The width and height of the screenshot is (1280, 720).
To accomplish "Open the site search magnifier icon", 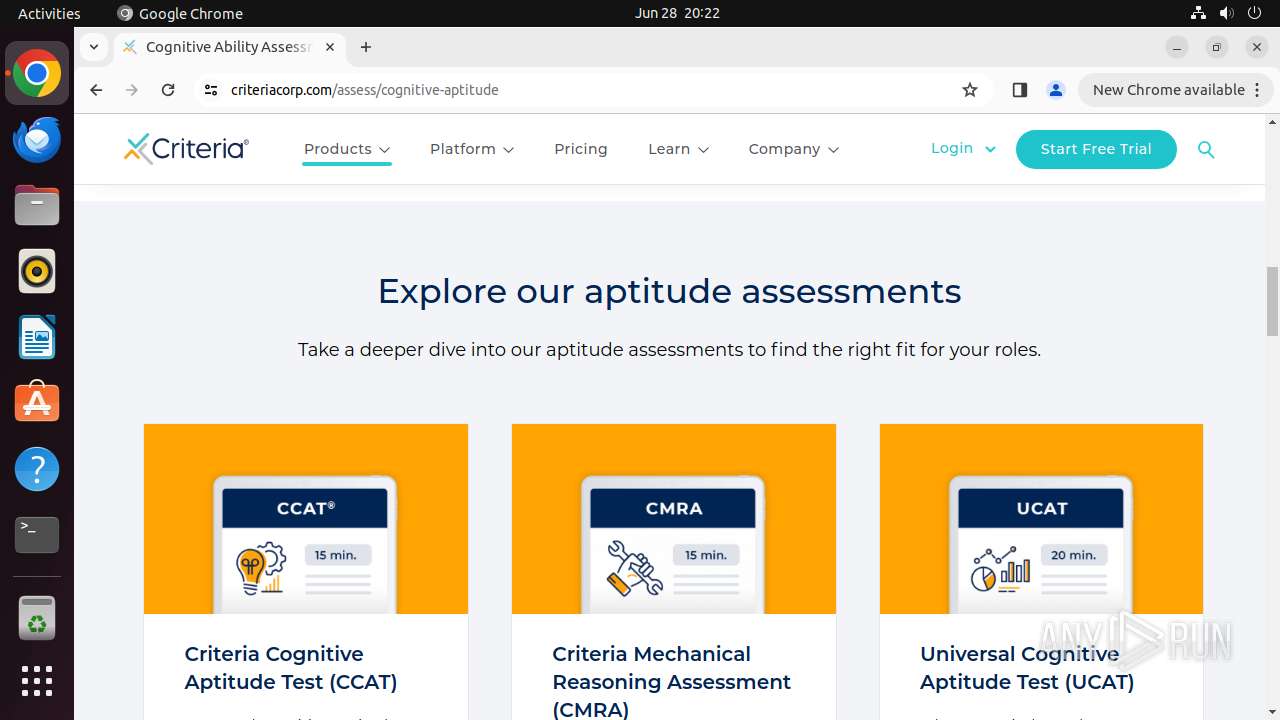I will pyautogui.click(x=1206, y=149).
